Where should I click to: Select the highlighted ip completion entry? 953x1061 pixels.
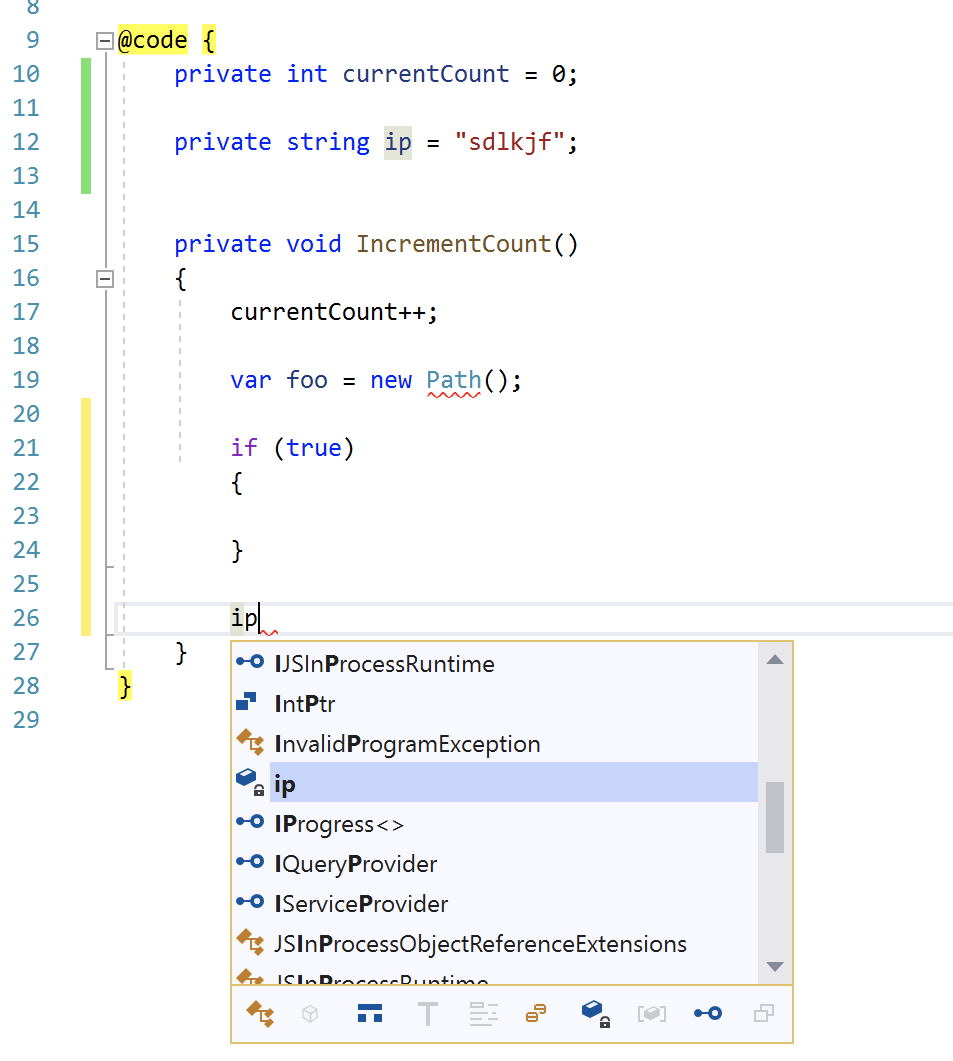[285, 783]
